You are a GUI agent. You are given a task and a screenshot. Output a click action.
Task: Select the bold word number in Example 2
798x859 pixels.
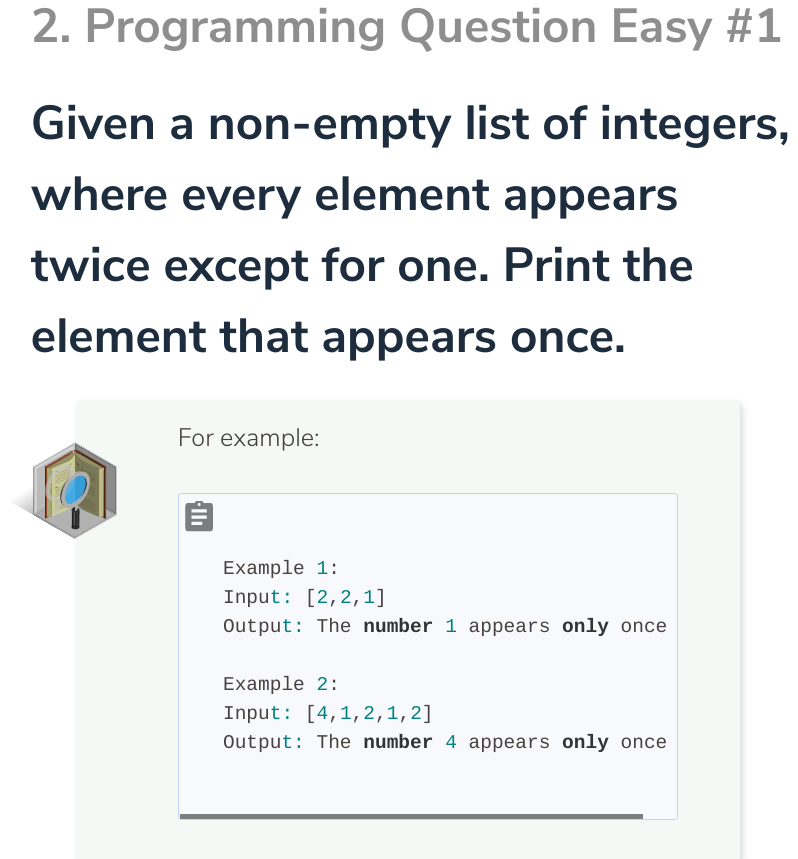[395, 742]
